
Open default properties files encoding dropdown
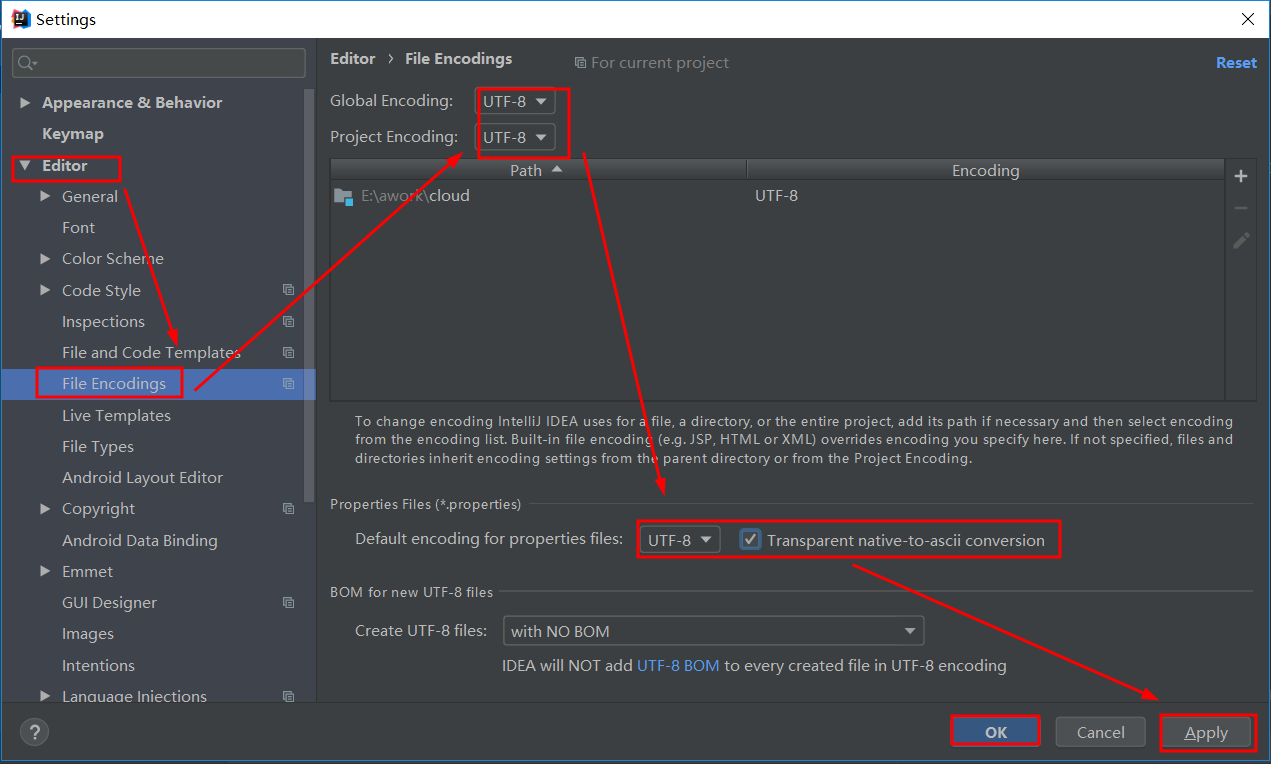coord(680,540)
